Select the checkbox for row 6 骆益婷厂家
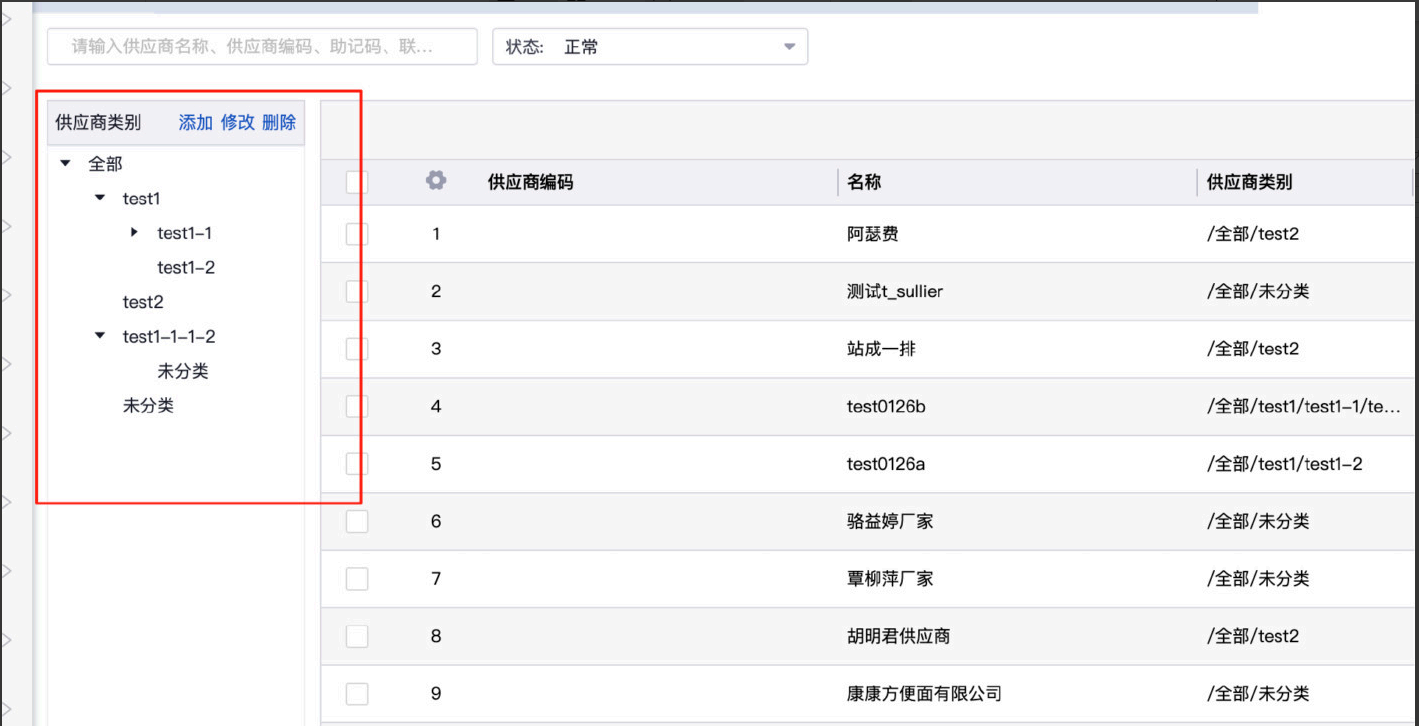Image resolution: width=1419 pixels, height=726 pixels. click(357, 521)
